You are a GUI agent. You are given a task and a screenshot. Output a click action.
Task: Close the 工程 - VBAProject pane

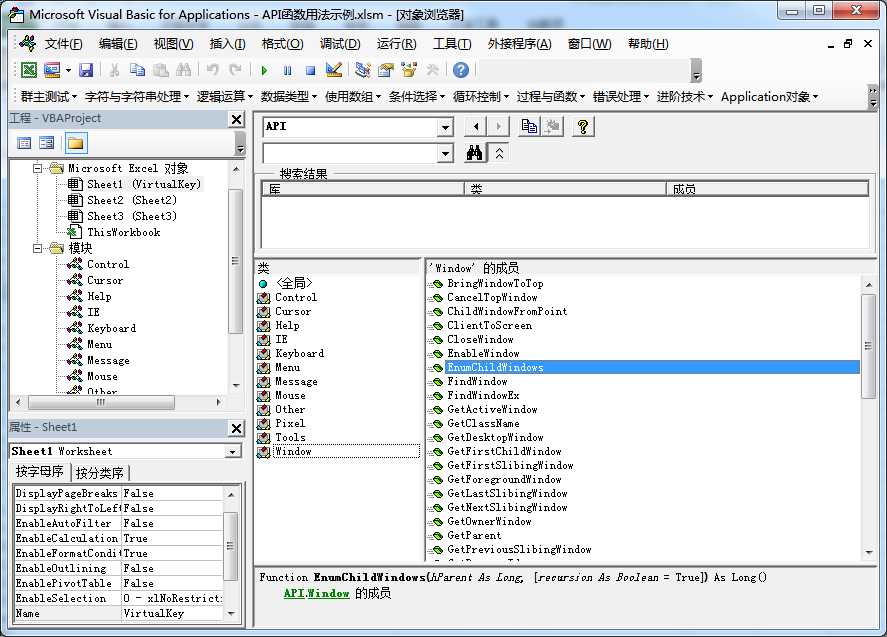(x=236, y=119)
